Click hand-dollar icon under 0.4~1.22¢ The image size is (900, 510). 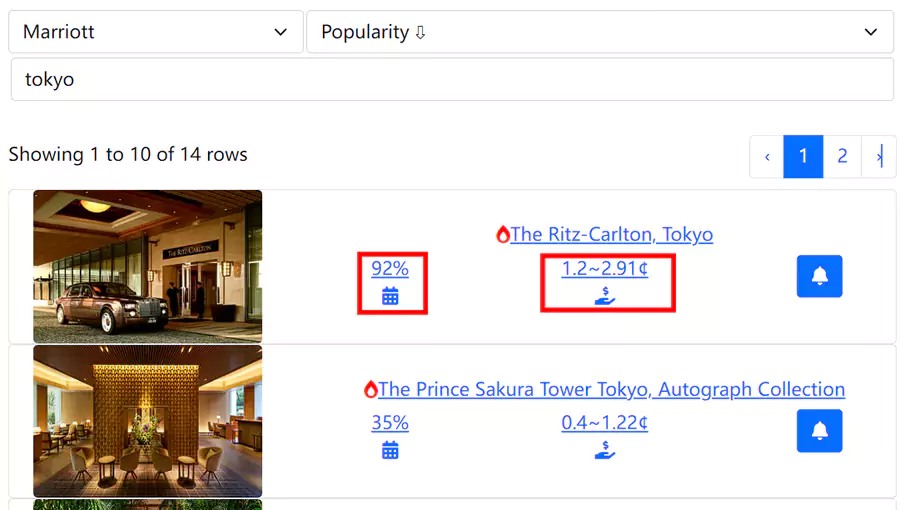pyautogui.click(x=605, y=450)
